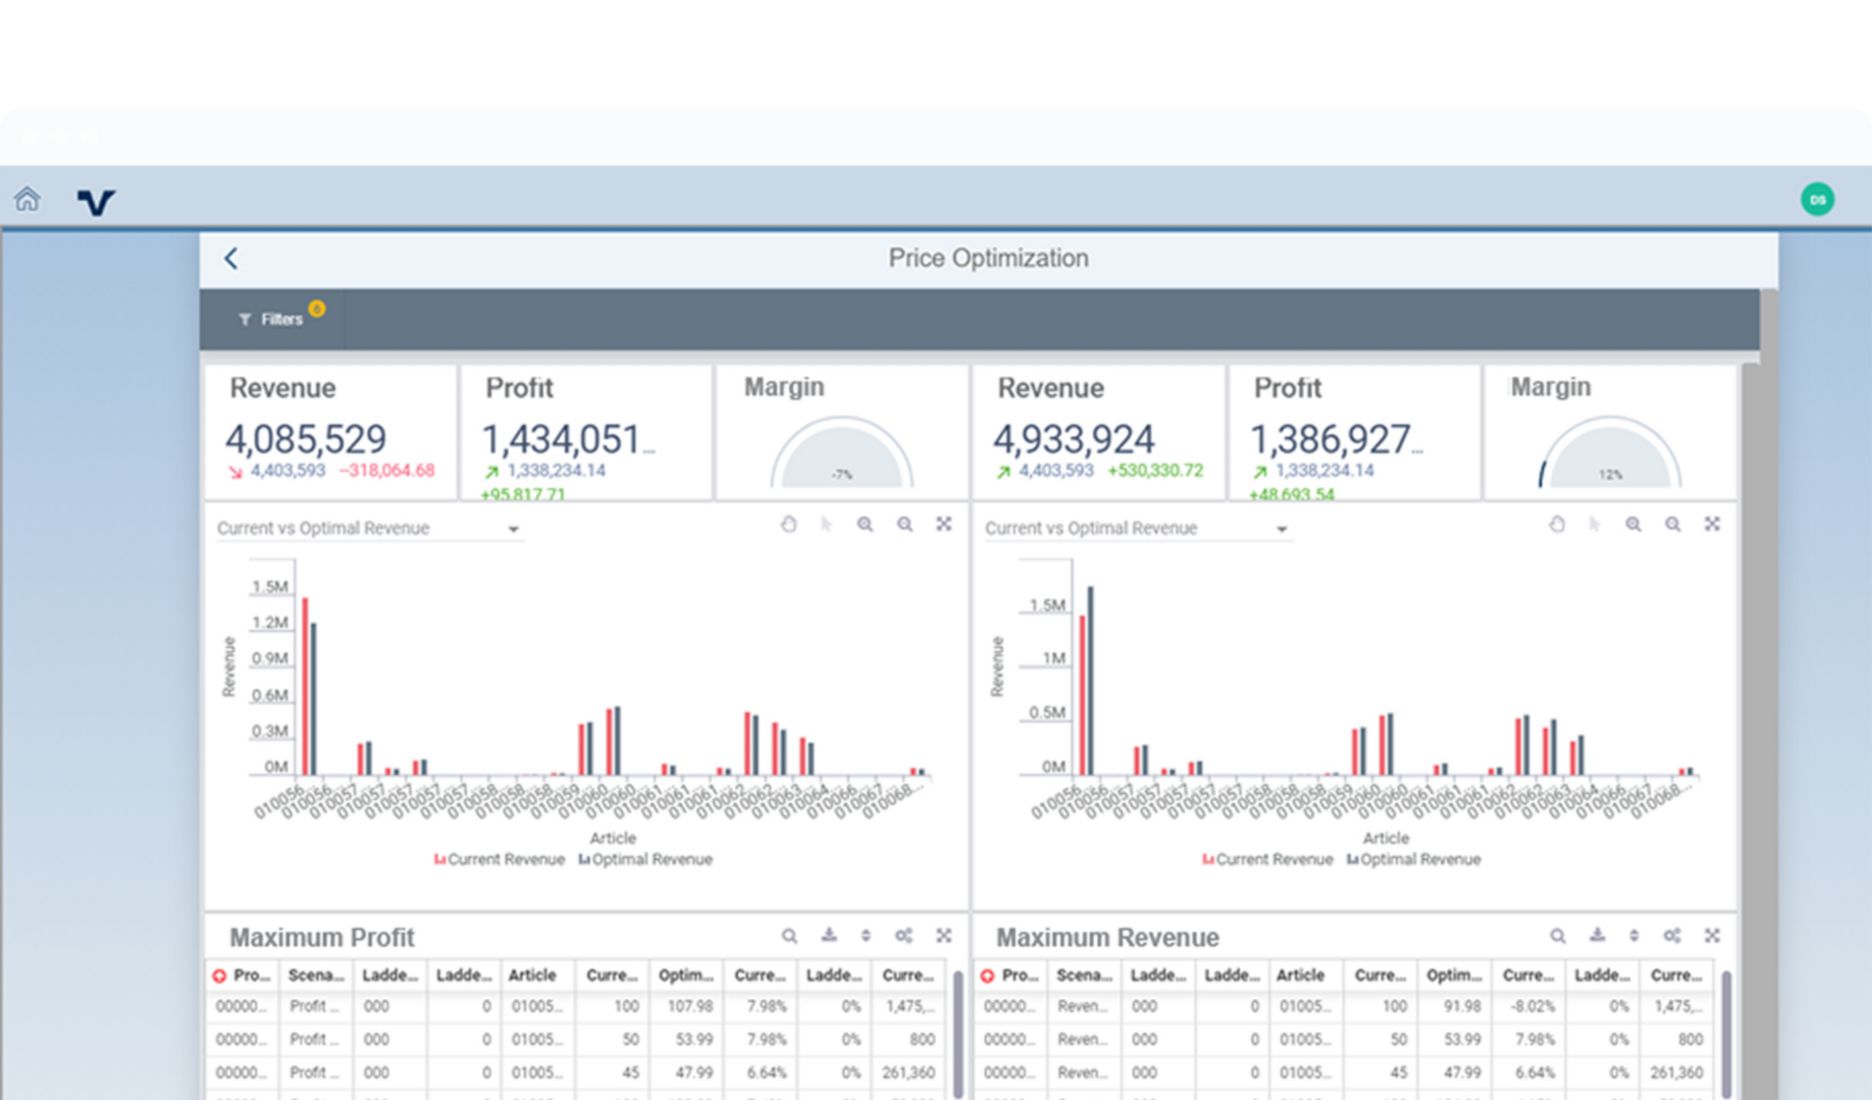The width and height of the screenshot is (1872, 1100).
Task: Select the pan hand tool on left chart
Action: (789, 524)
